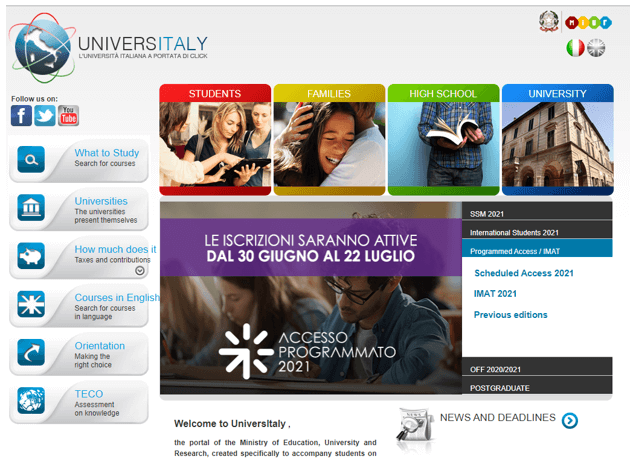
Task: Open News and Deadlines arrow button
Action: pyautogui.click(x=570, y=420)
